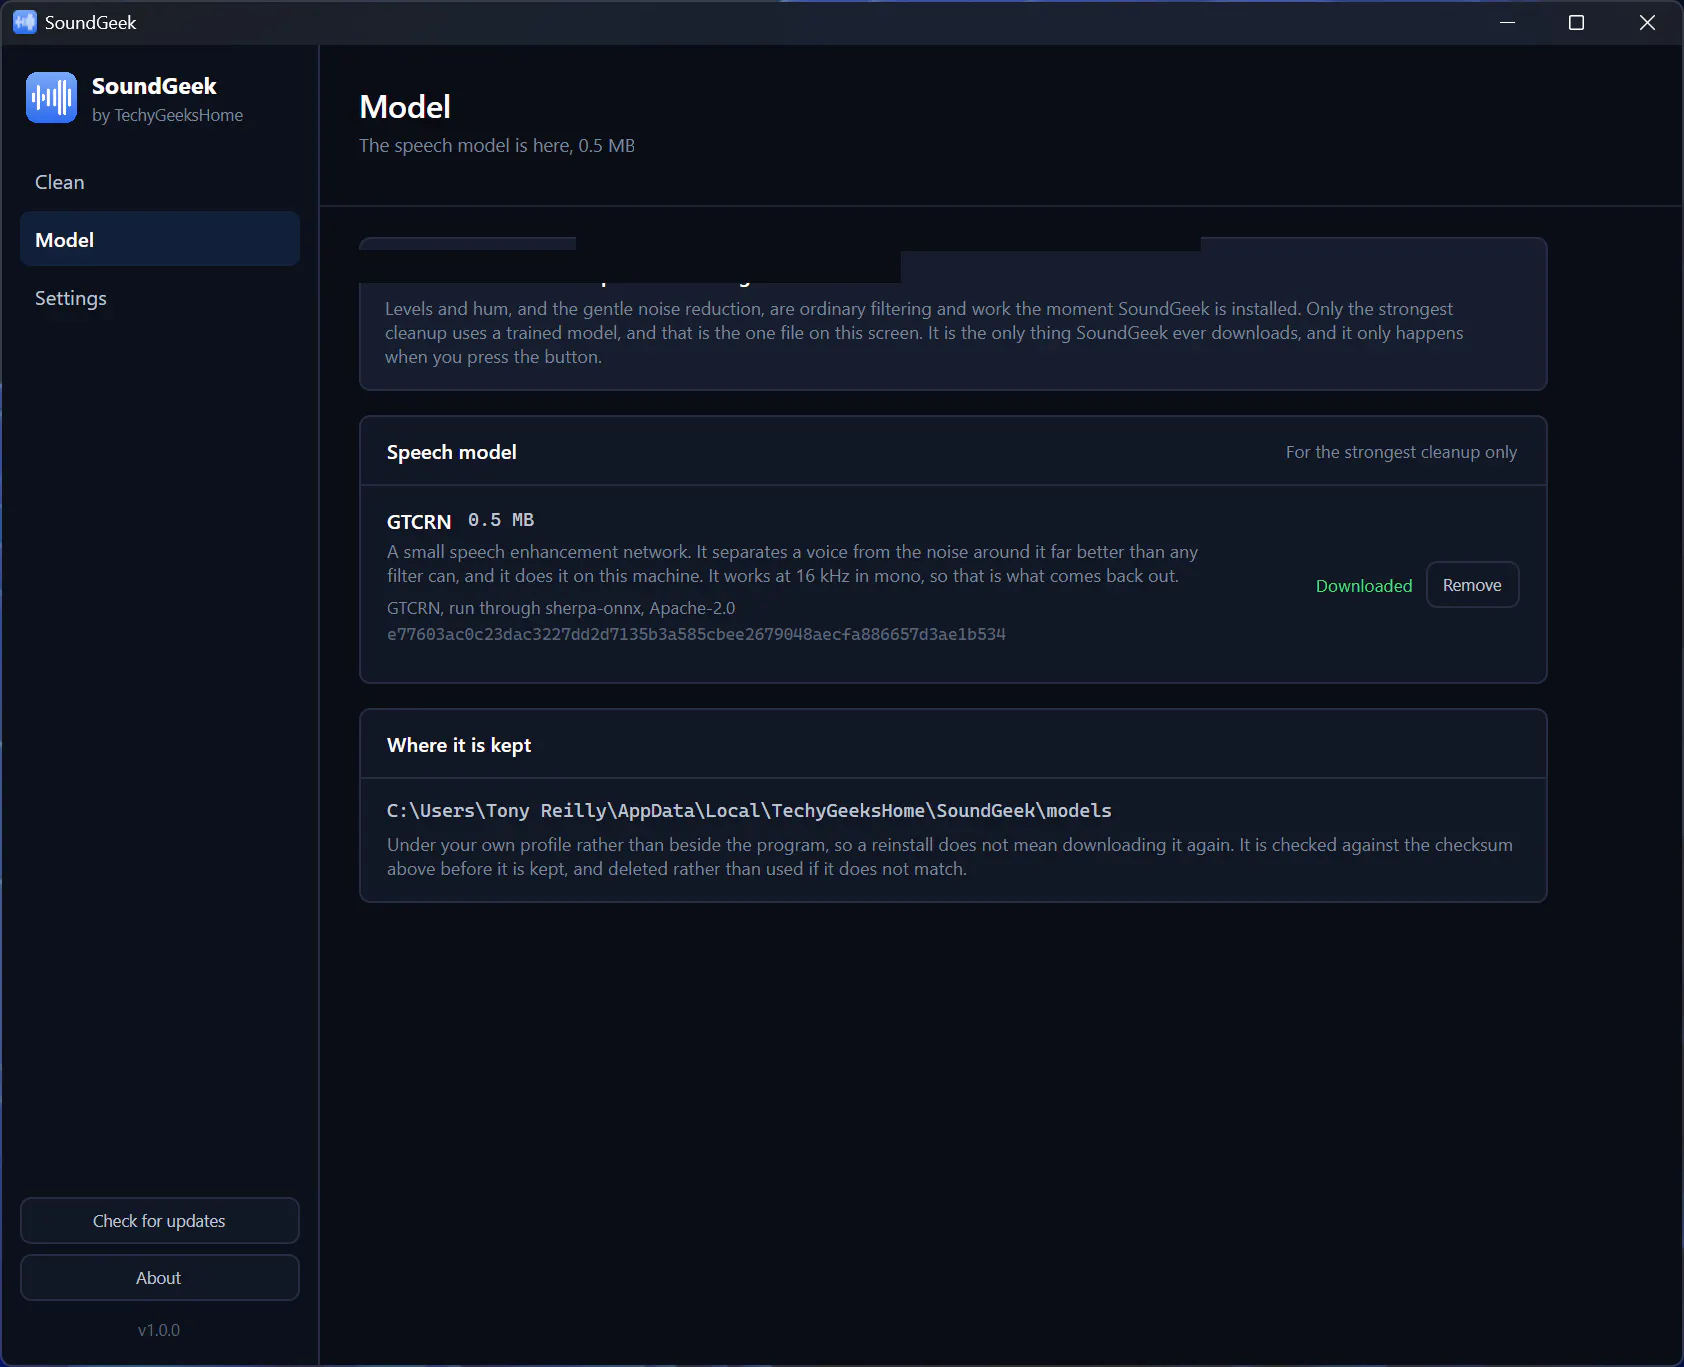Maximize the SoundGeek window

coord(1577,22)
